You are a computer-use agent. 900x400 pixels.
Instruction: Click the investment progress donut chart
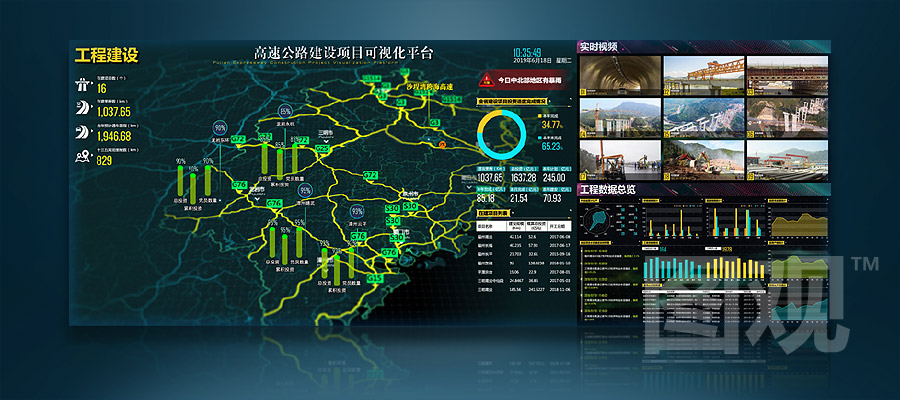[502, 135]
